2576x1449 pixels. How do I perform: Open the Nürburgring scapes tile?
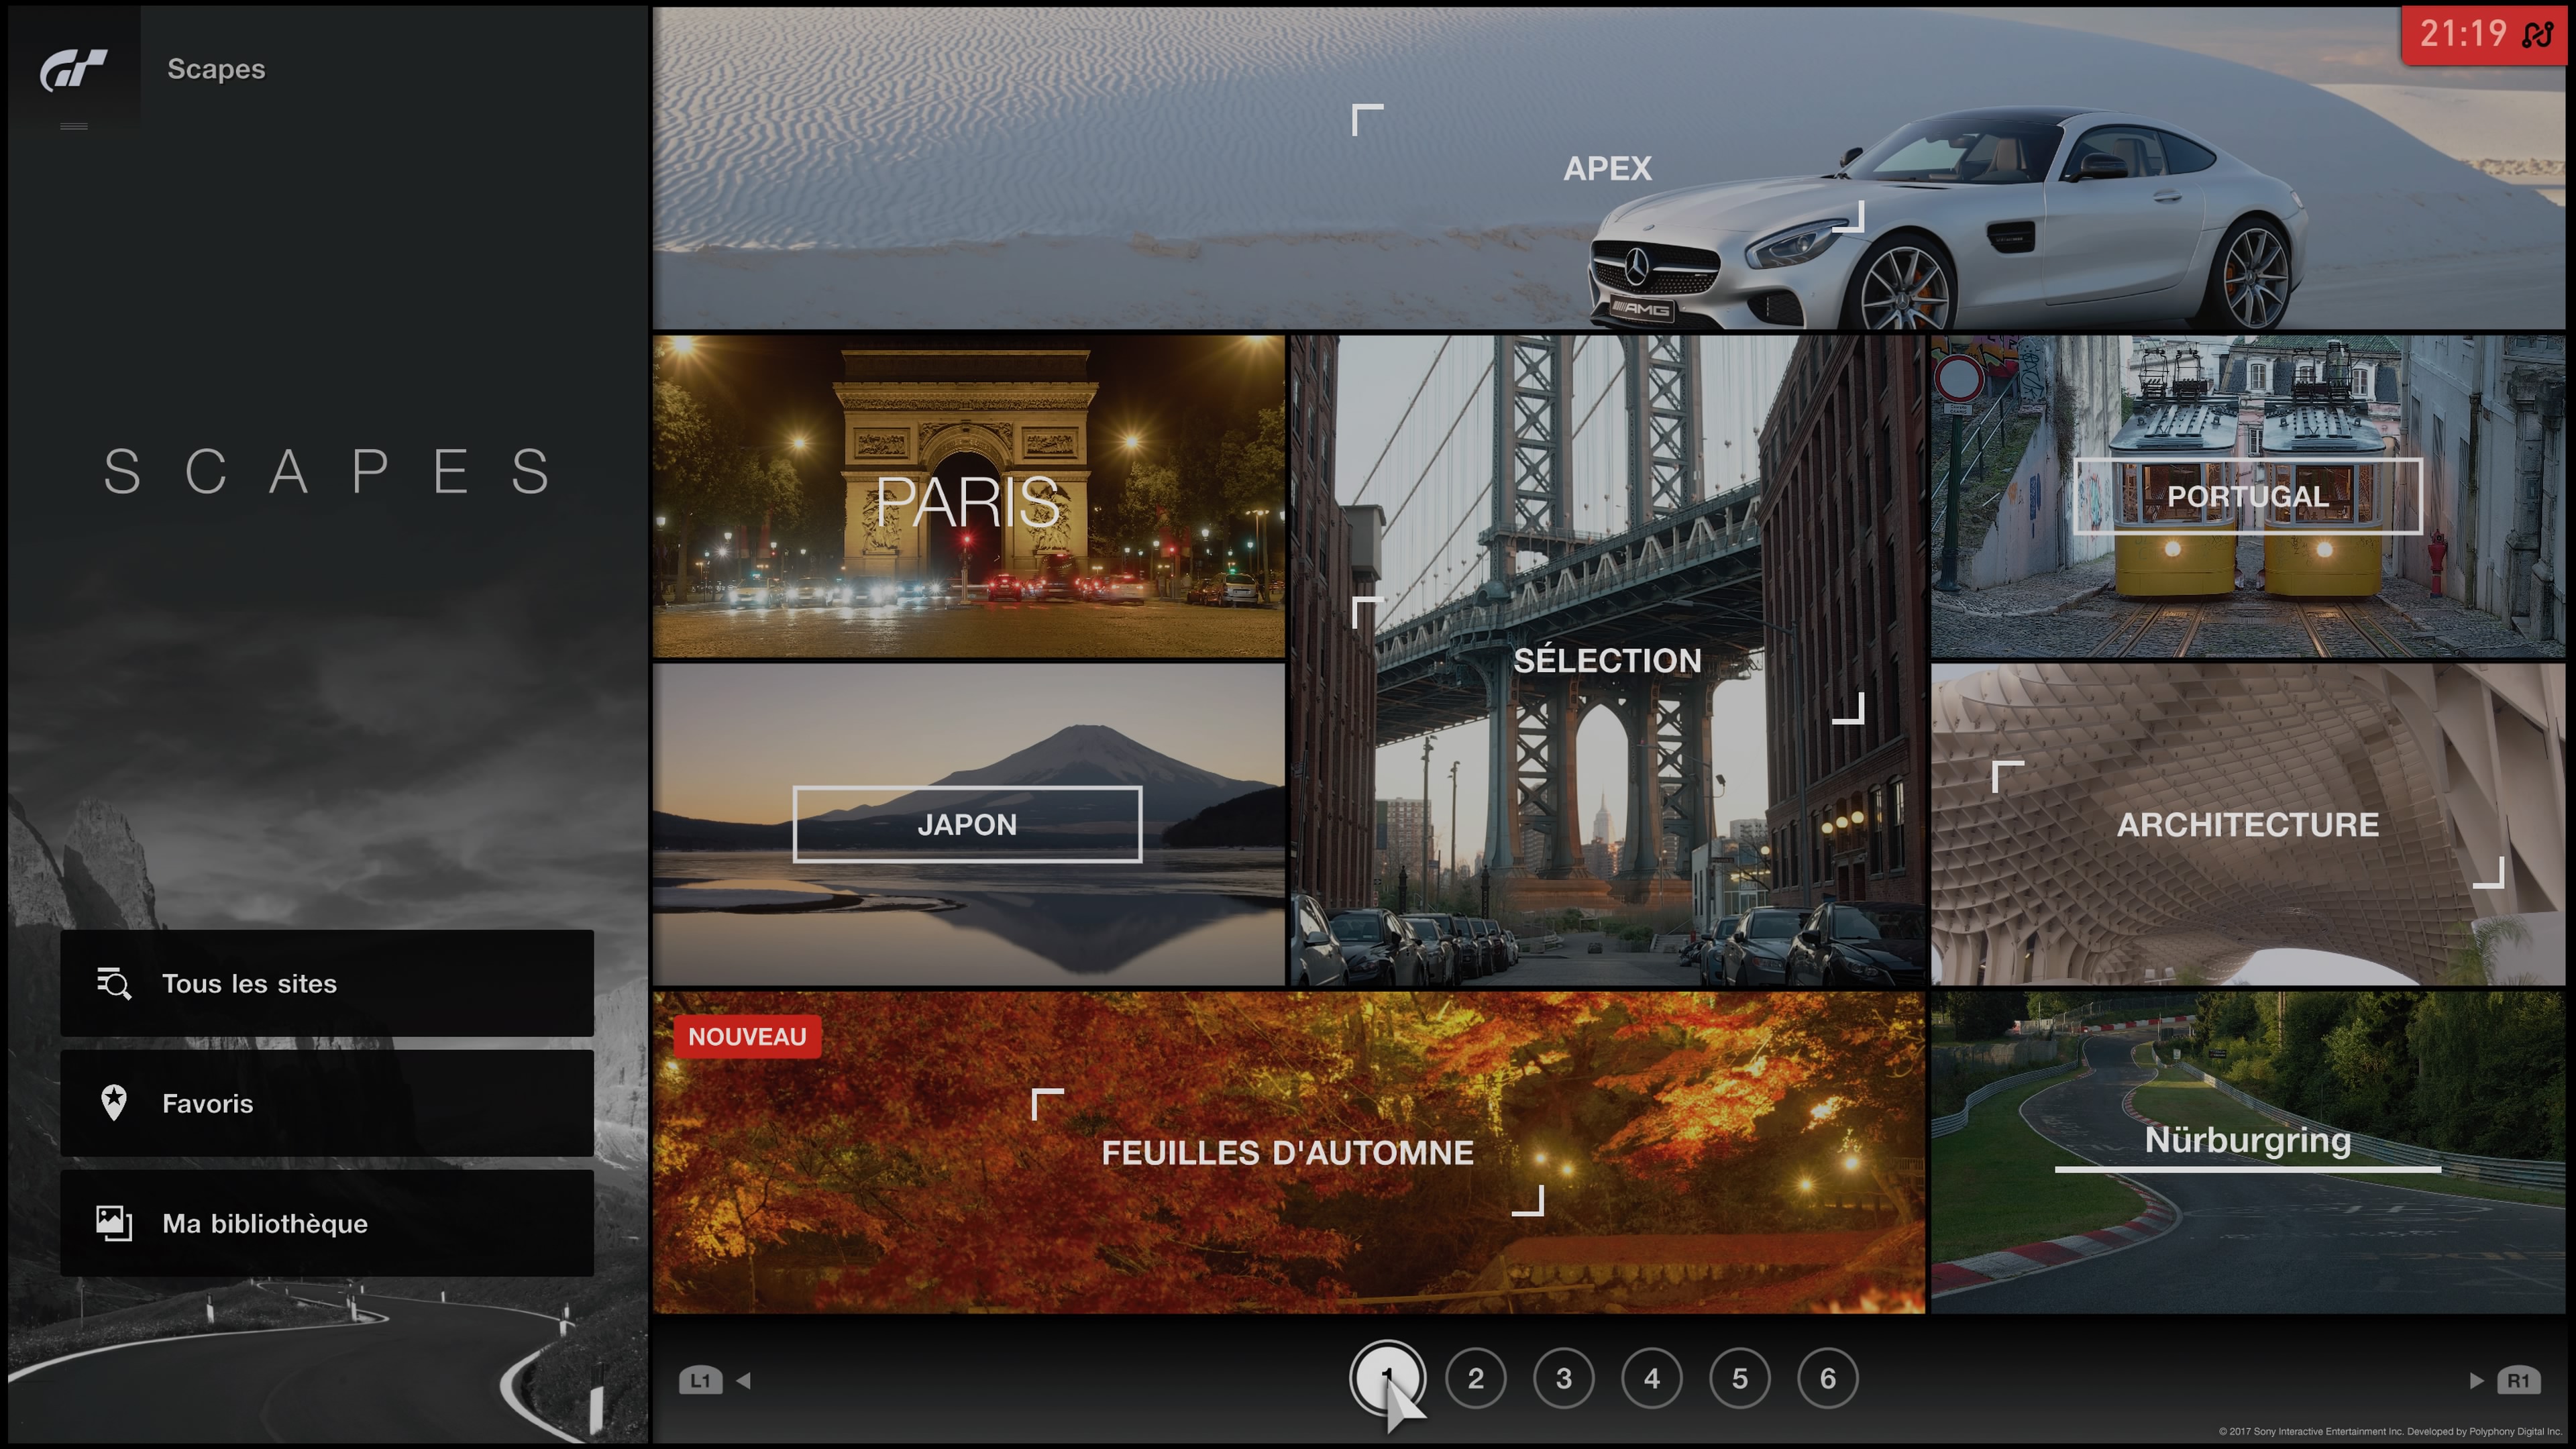[x=2248, y=1152]
